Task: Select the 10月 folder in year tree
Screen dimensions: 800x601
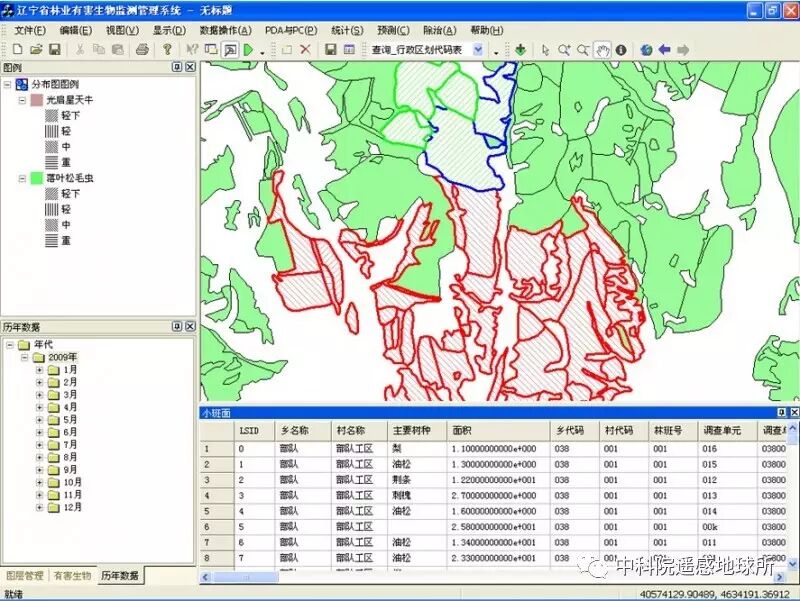Action: click(65, 482)
